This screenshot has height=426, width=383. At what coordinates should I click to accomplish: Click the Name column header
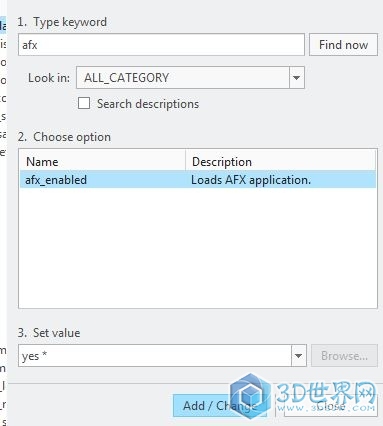tap(102, 162)
